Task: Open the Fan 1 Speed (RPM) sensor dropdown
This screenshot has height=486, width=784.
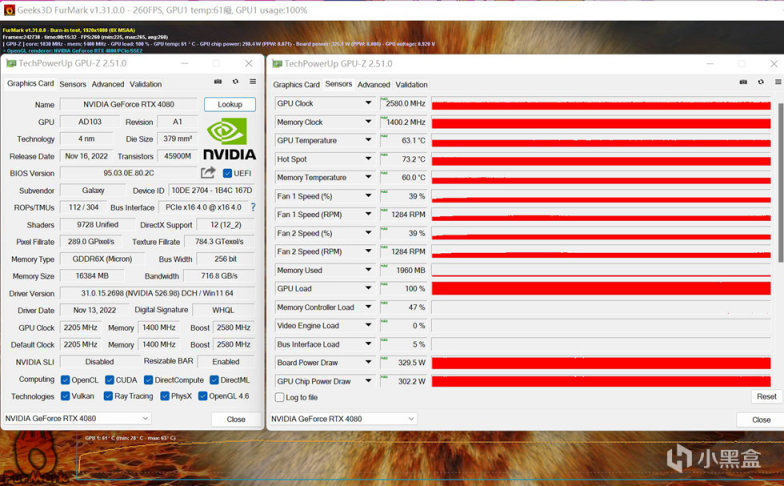Action: point(368,214)
